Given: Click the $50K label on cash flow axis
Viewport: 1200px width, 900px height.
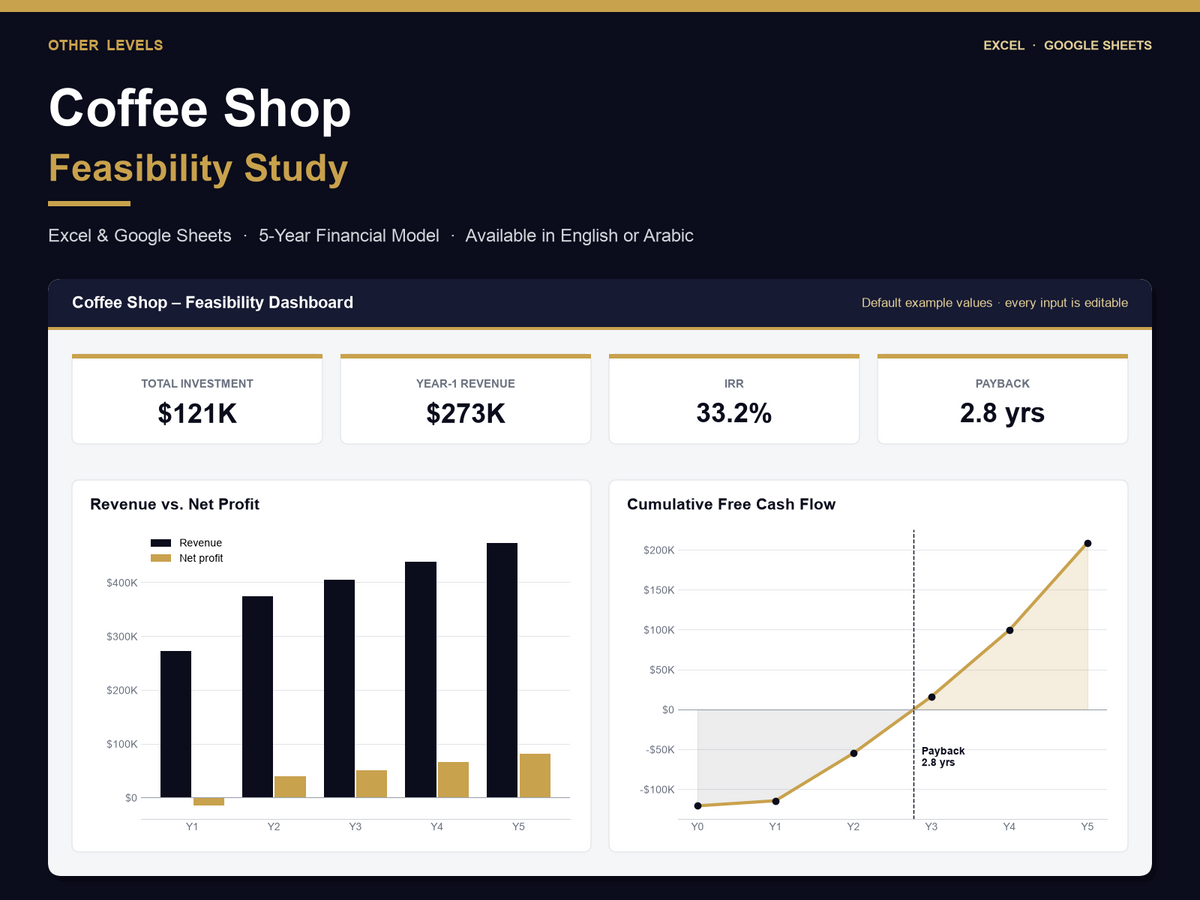Looking at the screenshot, I should (662, 670).
